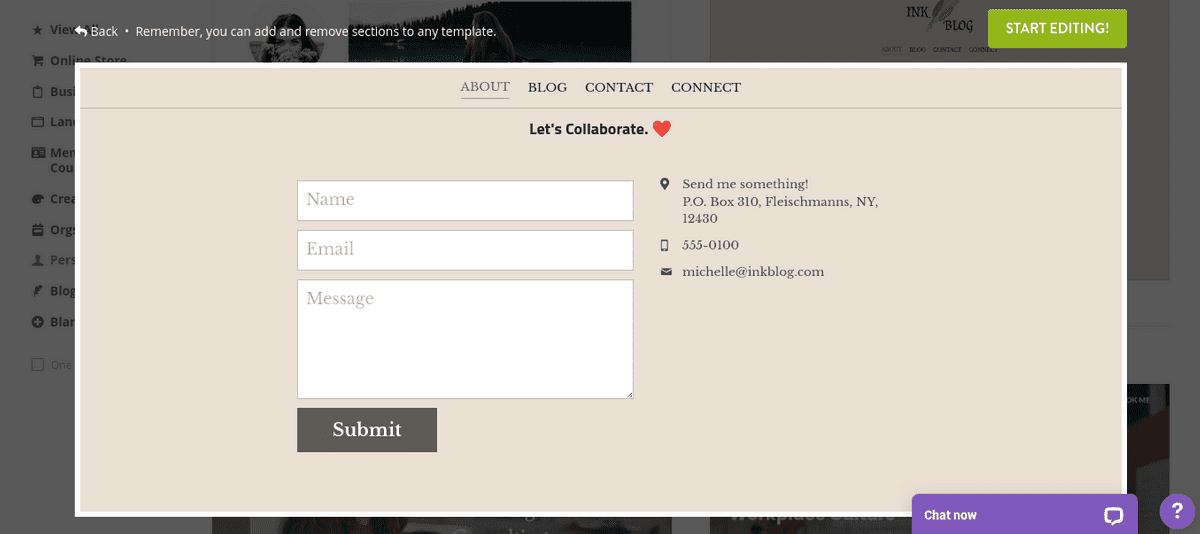Focus the Email input field
The width and height of the screenshot is (1200, 534).
pos(465,250)
